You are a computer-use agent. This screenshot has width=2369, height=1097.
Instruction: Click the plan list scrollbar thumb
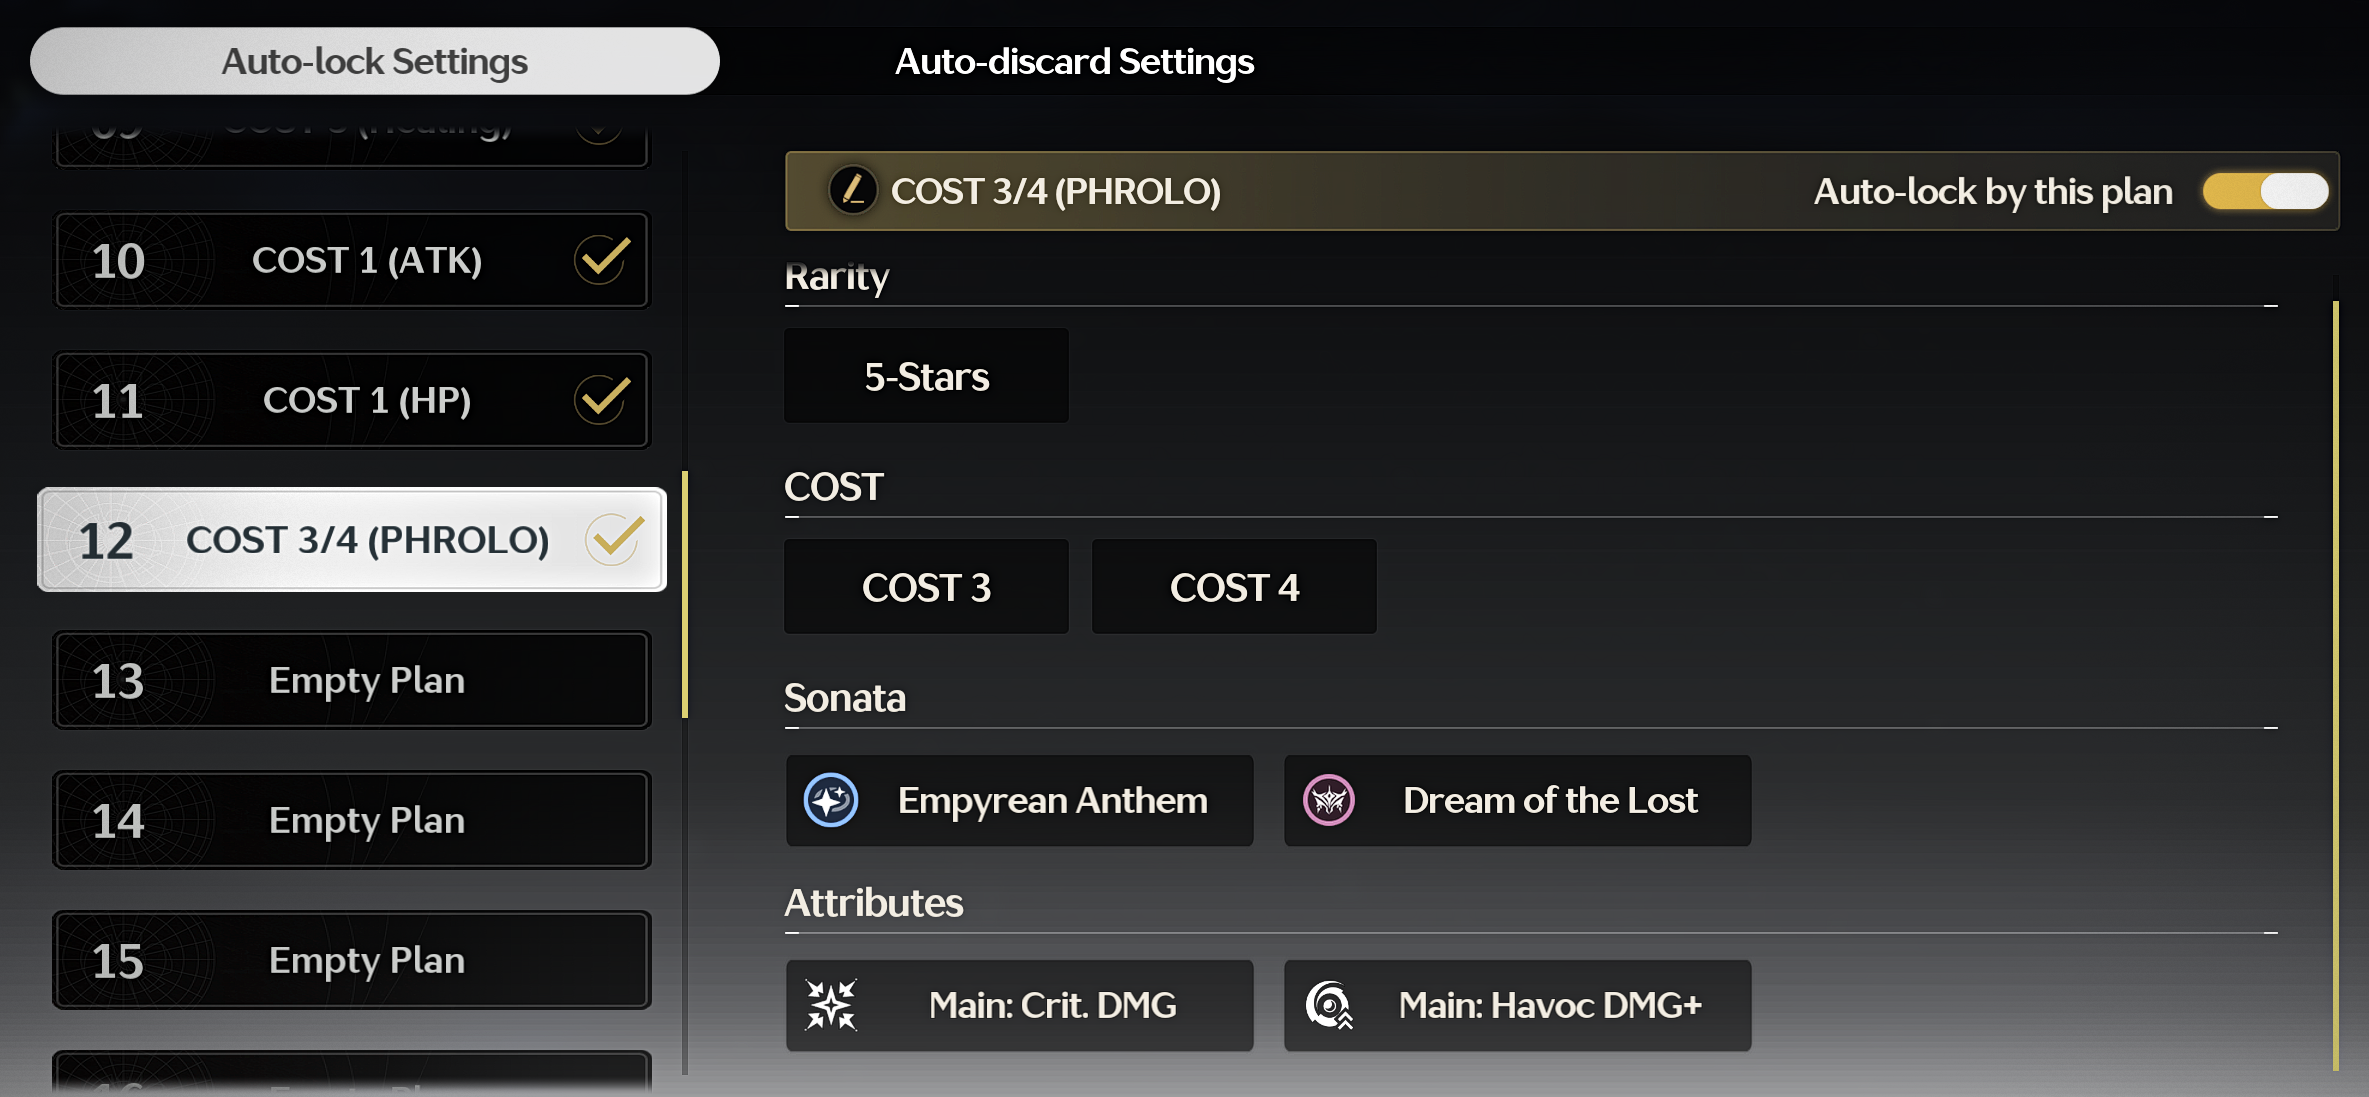click(x=685, y=594)
